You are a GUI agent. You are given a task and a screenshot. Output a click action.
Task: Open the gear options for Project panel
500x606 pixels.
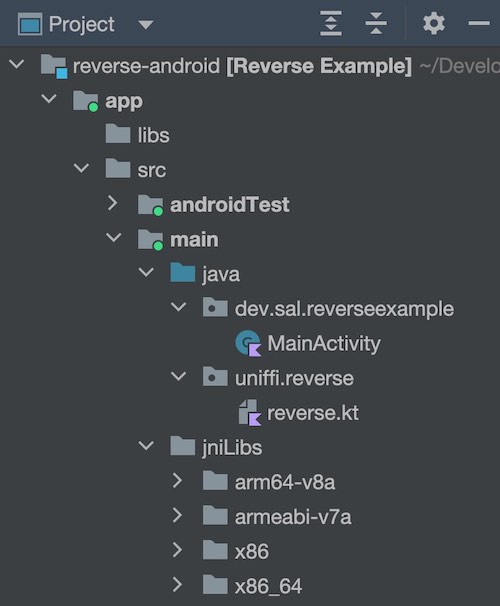coord(434,24)
